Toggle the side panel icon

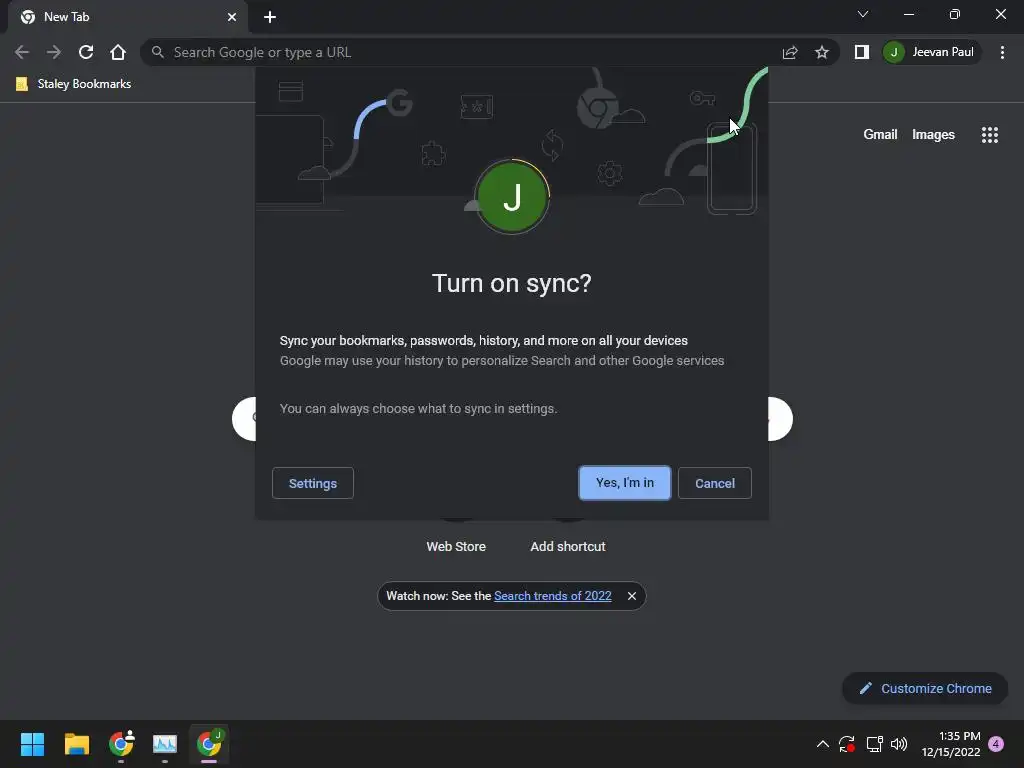tap(861, 52)
